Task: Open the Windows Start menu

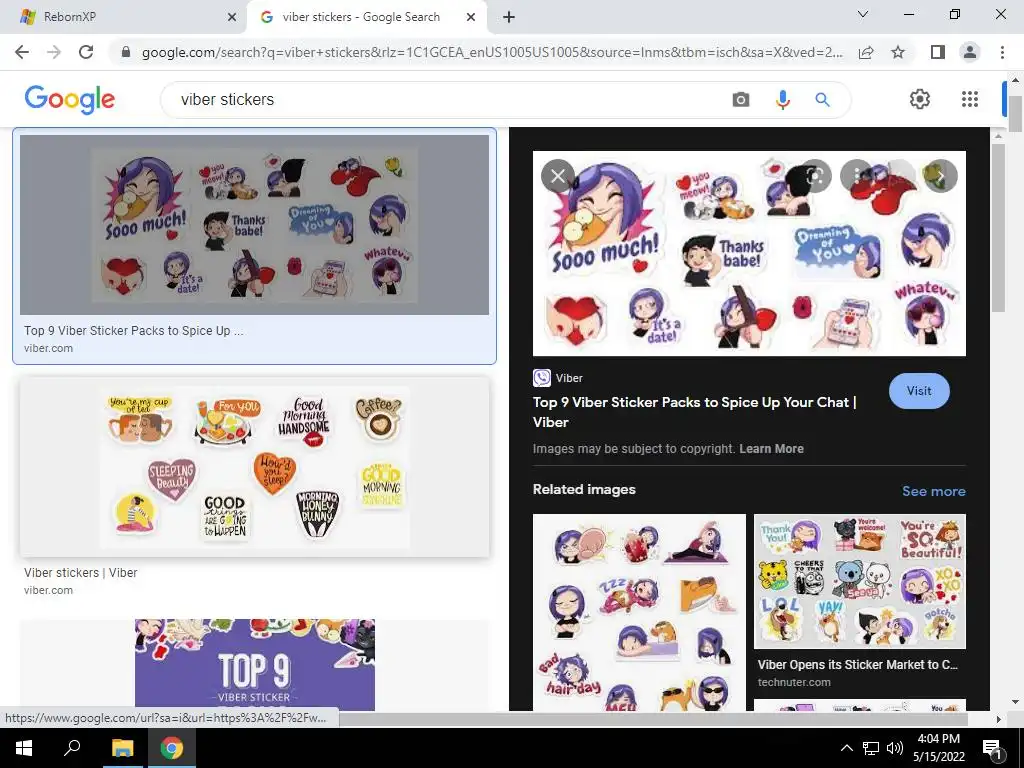Action: point(24,748)
